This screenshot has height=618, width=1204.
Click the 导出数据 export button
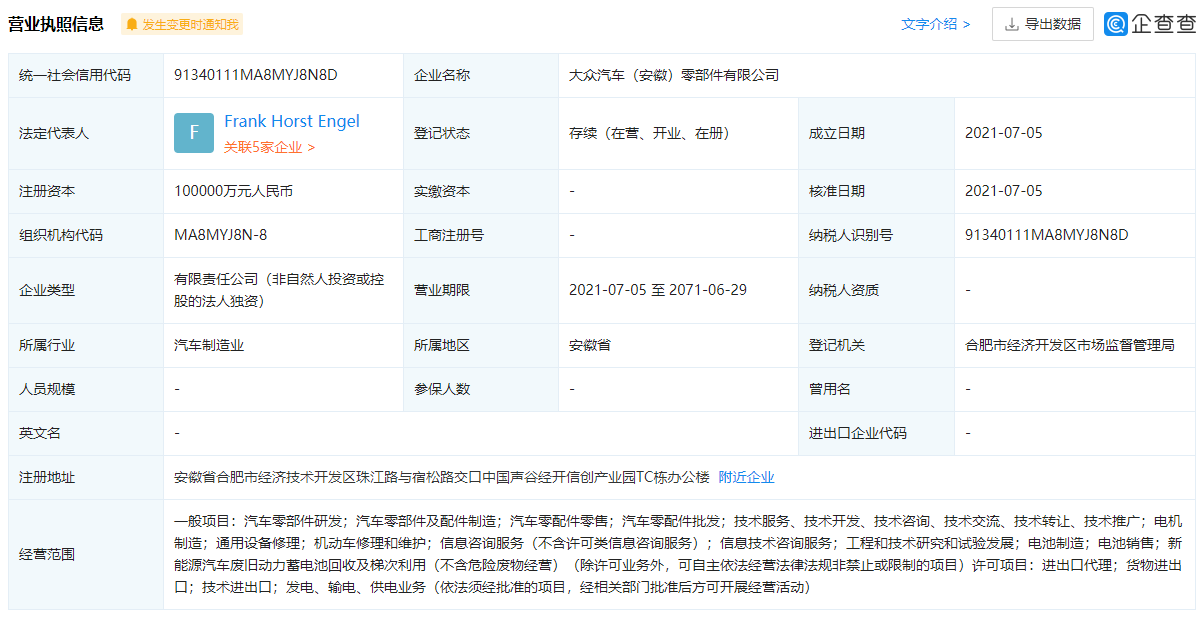point(1043,24)
